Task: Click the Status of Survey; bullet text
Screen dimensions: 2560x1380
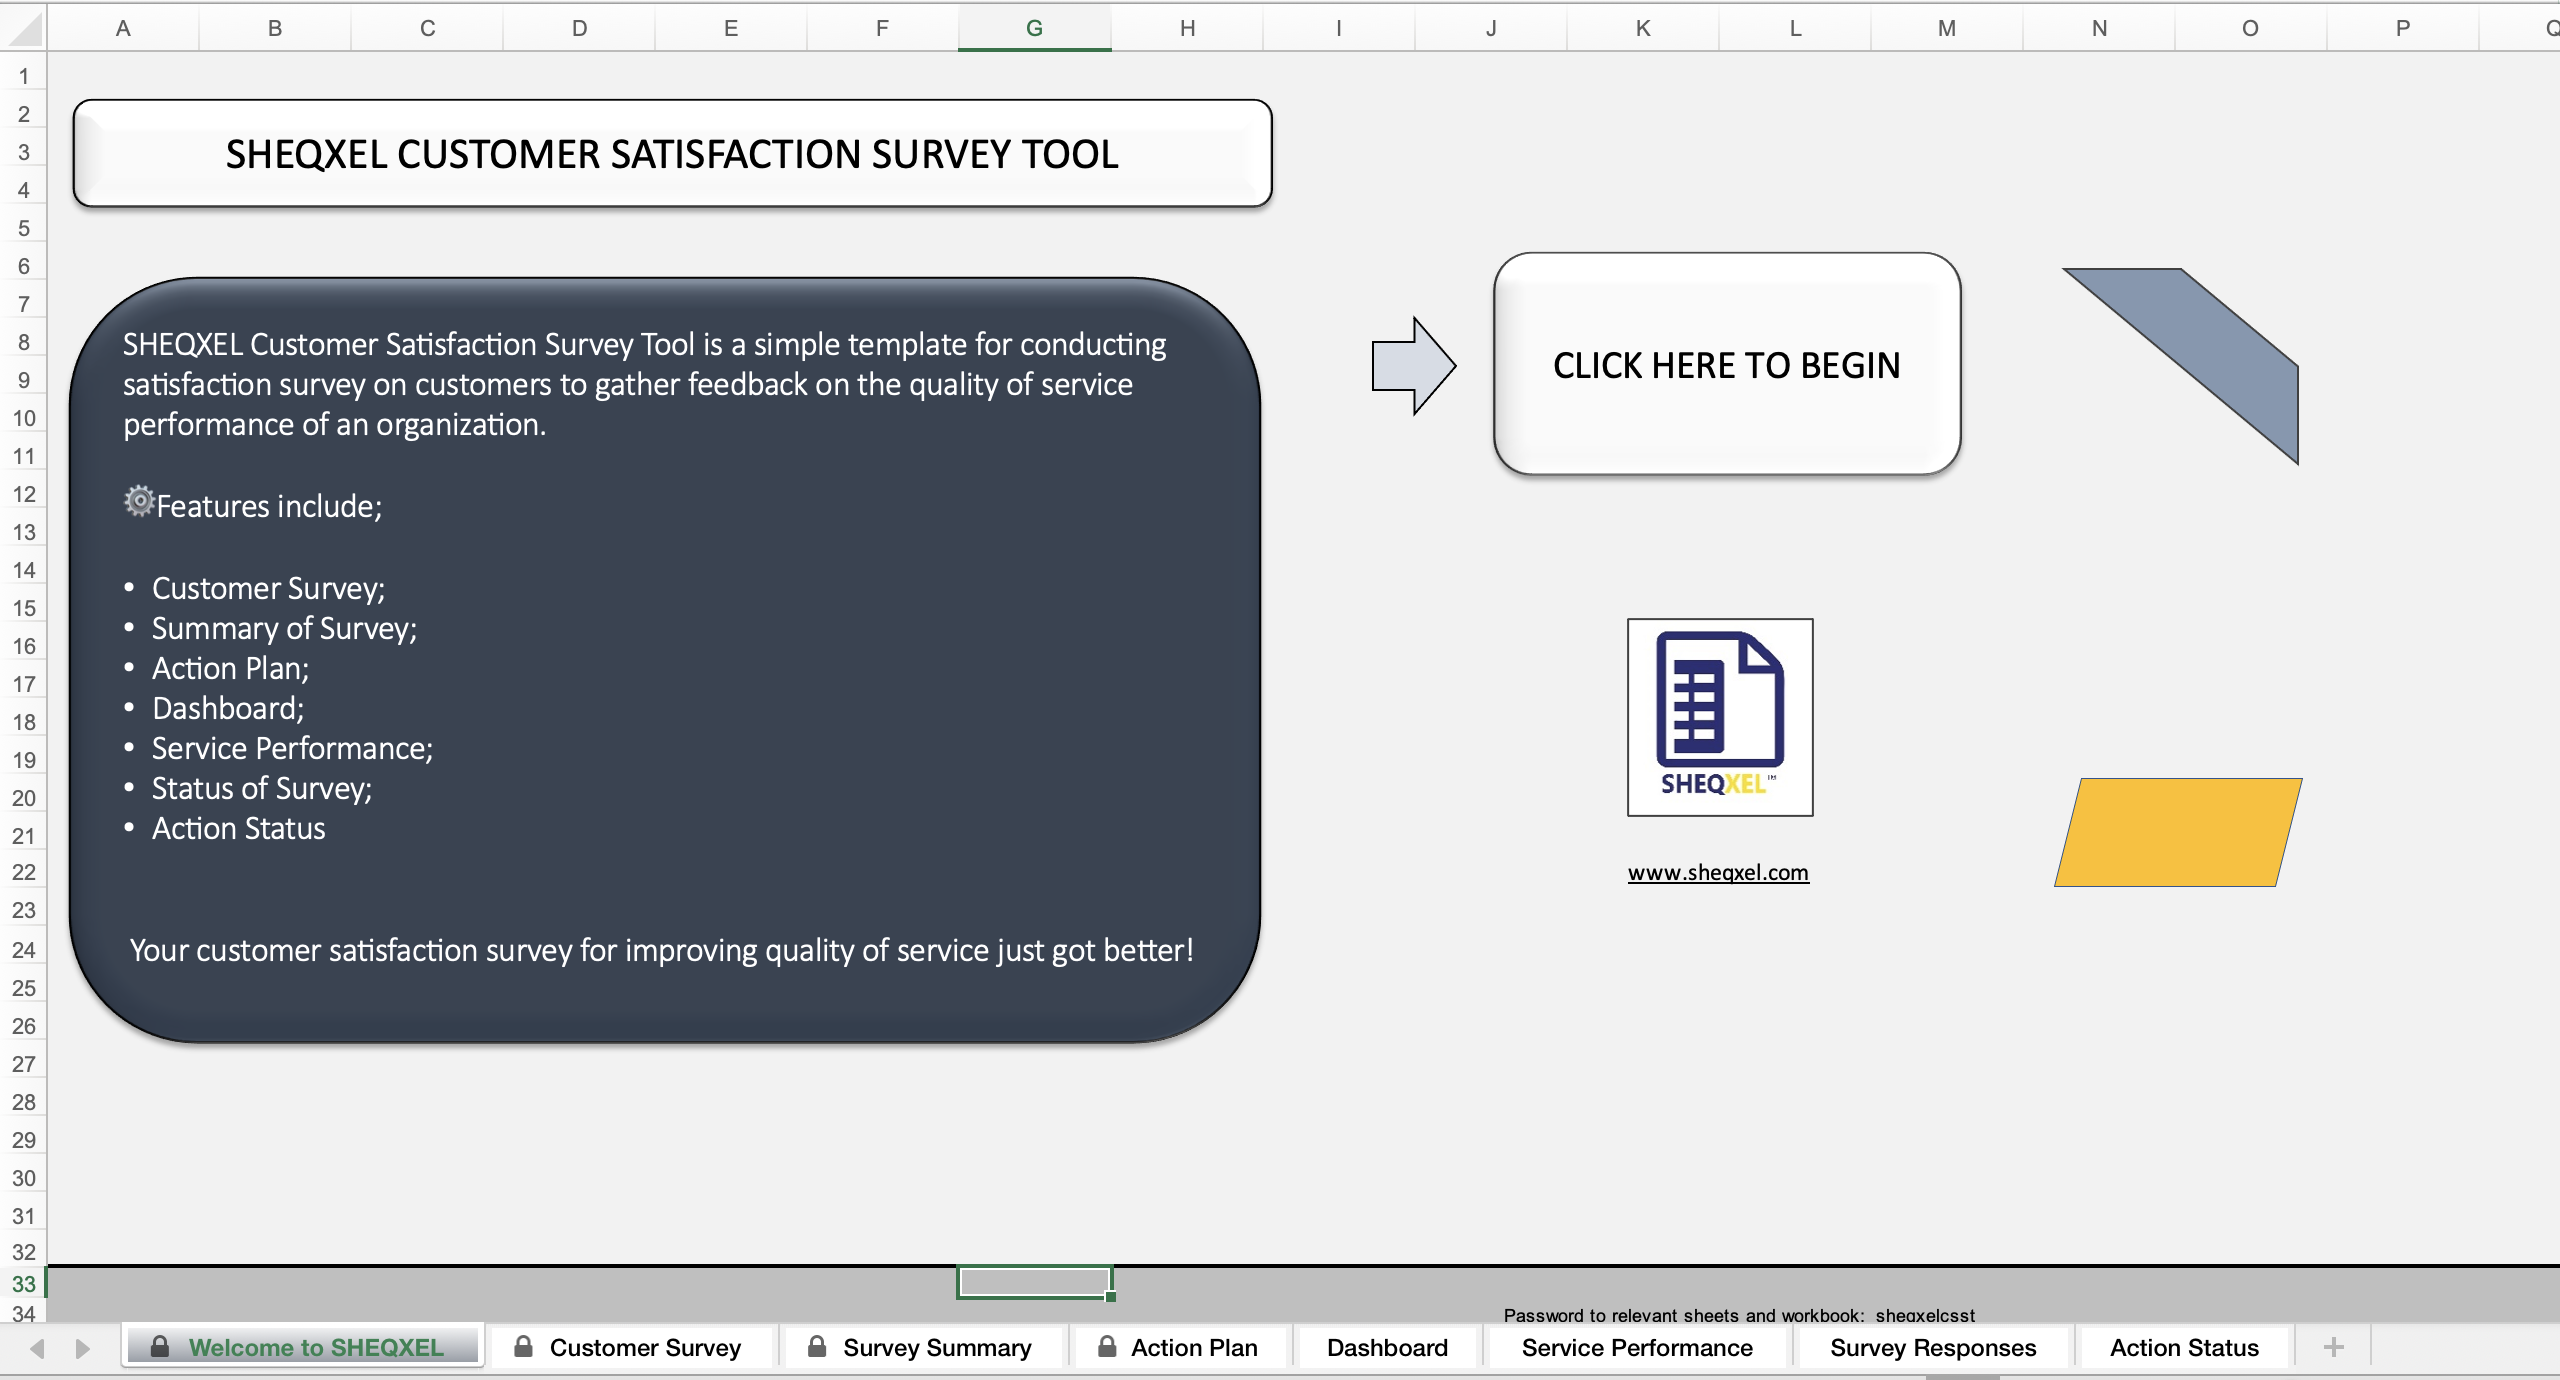Action: 262,788
